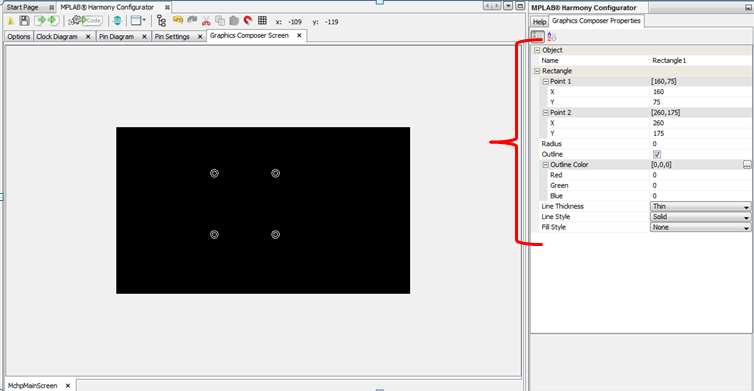Click the first green arrow document icon
Screen dimensions: 754x391
[x=40, y=21]
